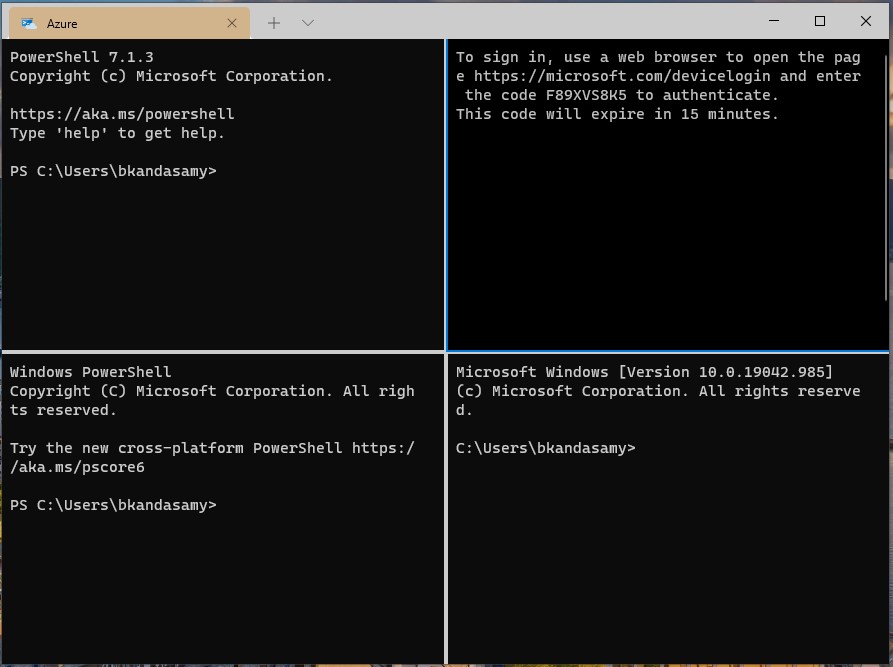This screenshot has width=893, height=667.
Task: Open a new tab with the plus icon
Action: pyautogui.click(x=273, y=22)
